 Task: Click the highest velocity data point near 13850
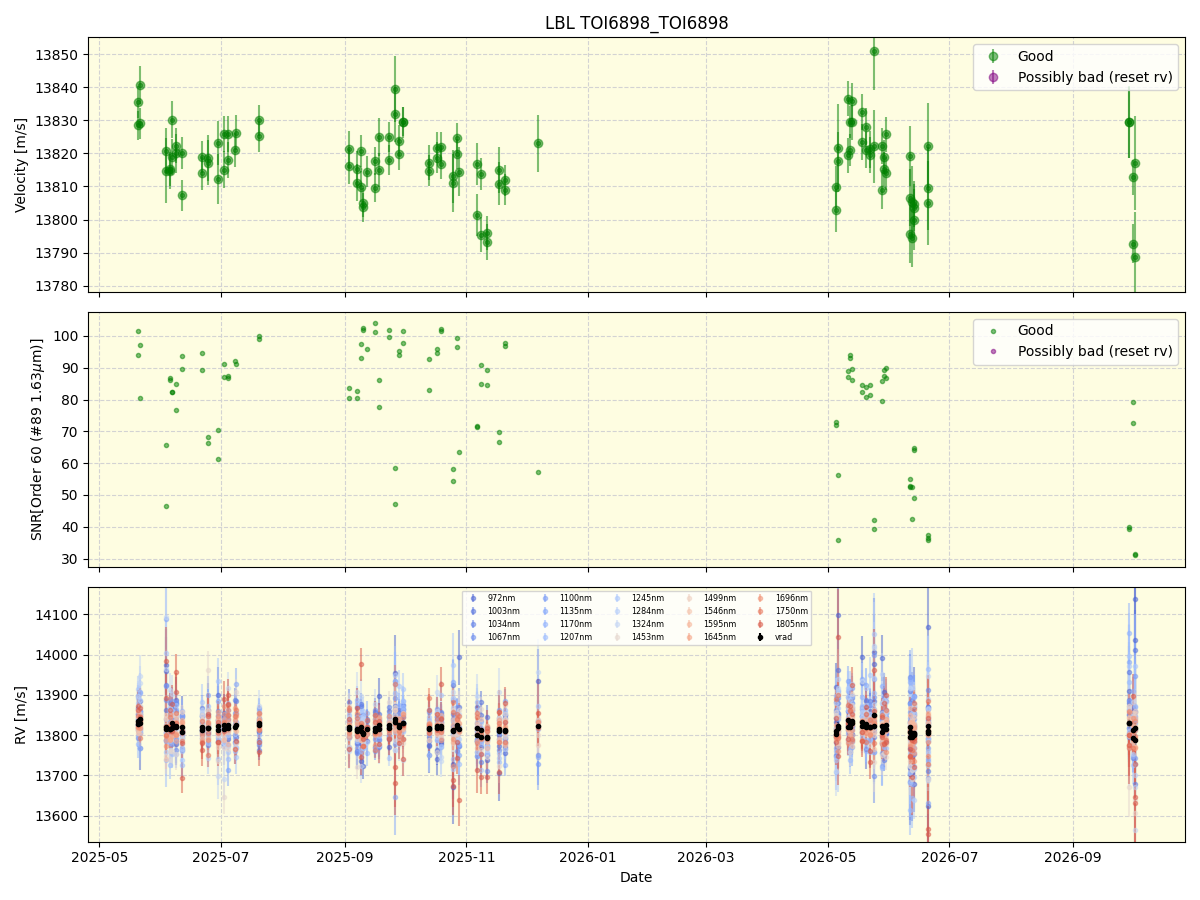pyautogui.click(x=874, y=51)
